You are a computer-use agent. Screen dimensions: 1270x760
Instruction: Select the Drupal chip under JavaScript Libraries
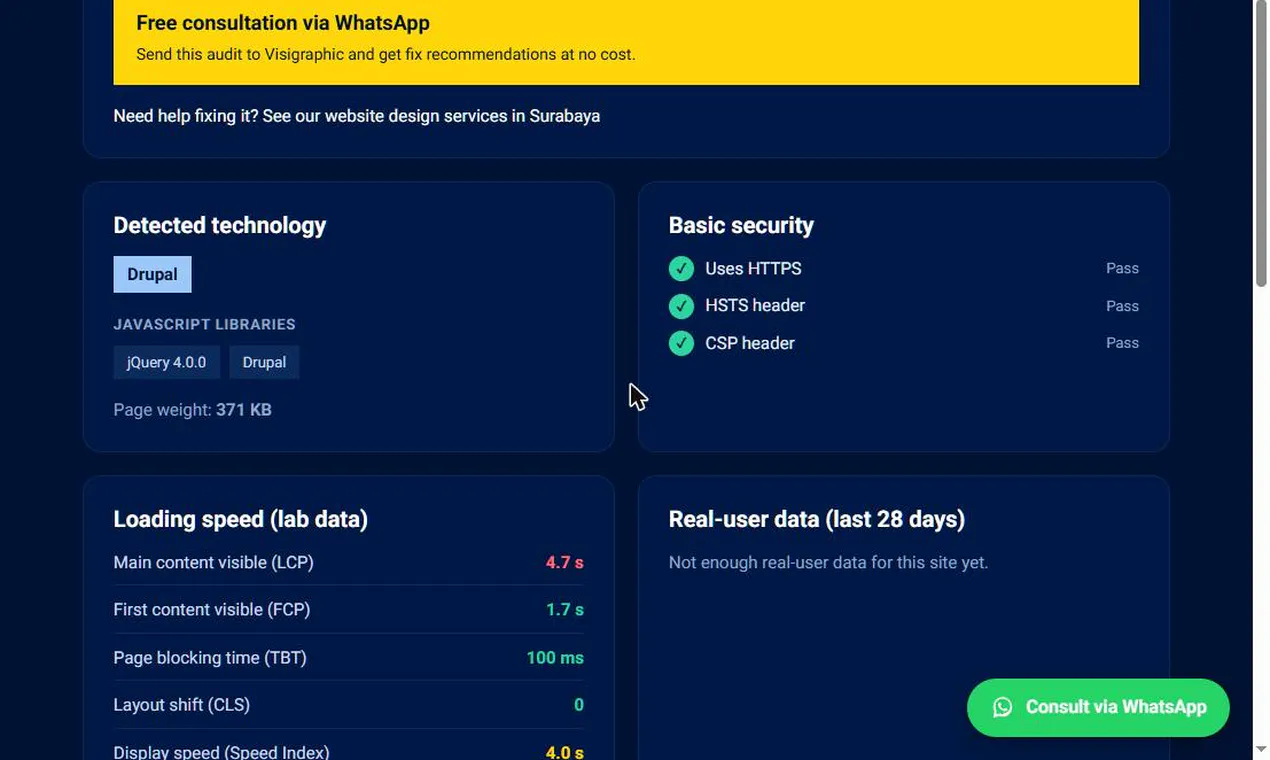[264, 362]
